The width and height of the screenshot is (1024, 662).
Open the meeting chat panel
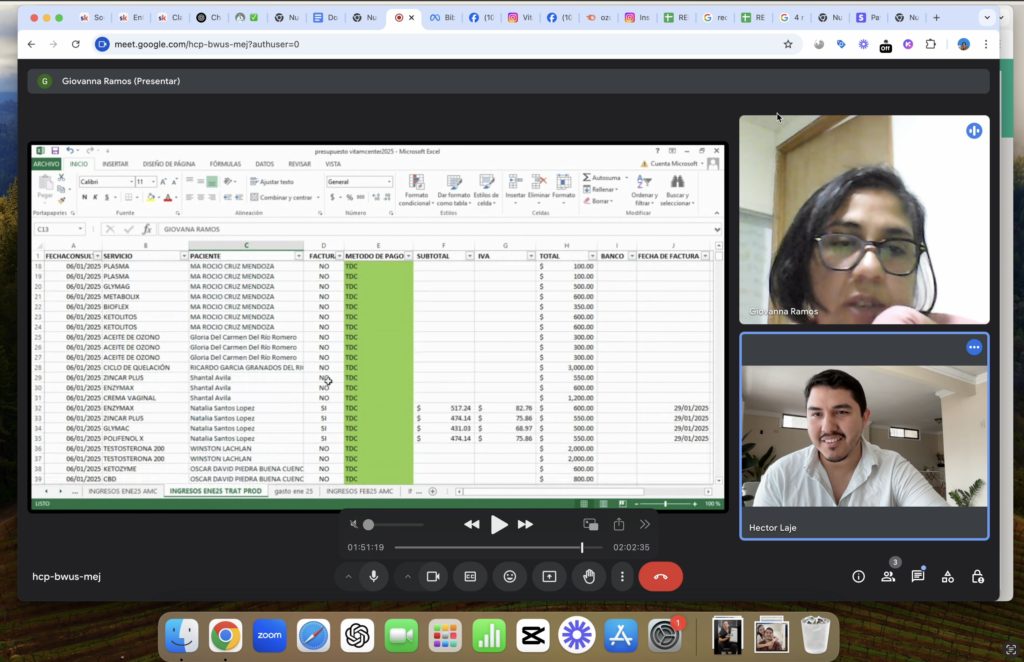click(x=917, y=576)
